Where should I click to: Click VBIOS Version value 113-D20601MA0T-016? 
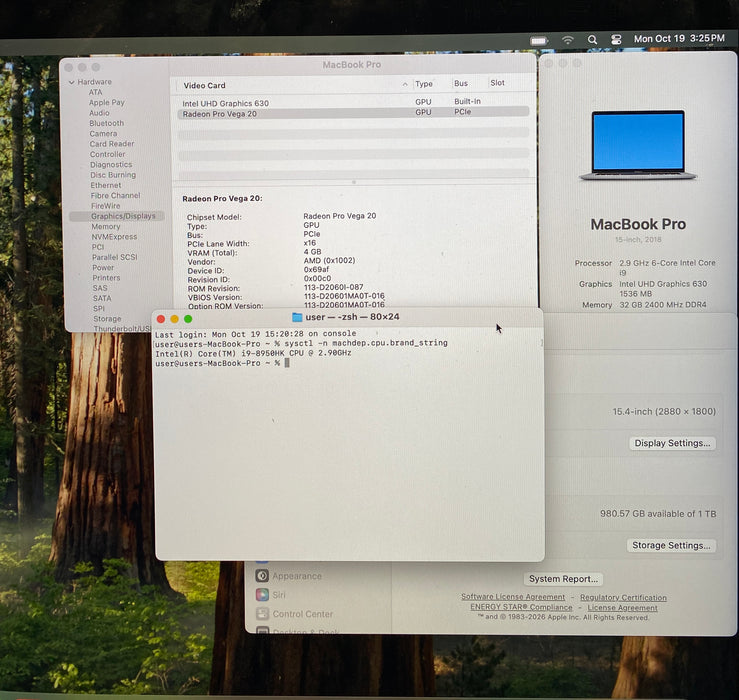[344, 296]
